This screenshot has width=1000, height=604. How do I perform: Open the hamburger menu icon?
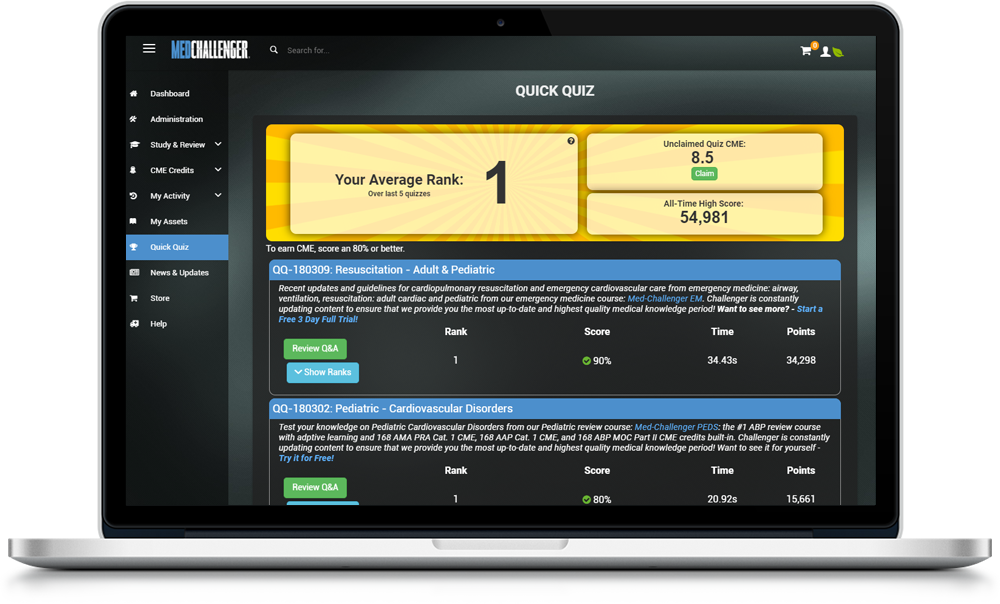[149, 49]
